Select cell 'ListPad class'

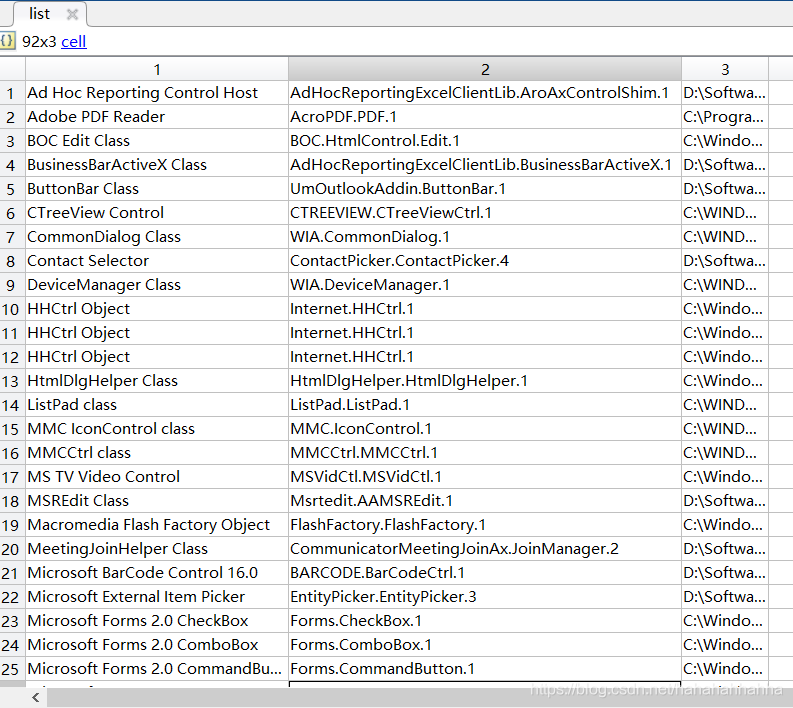point(157,405)
